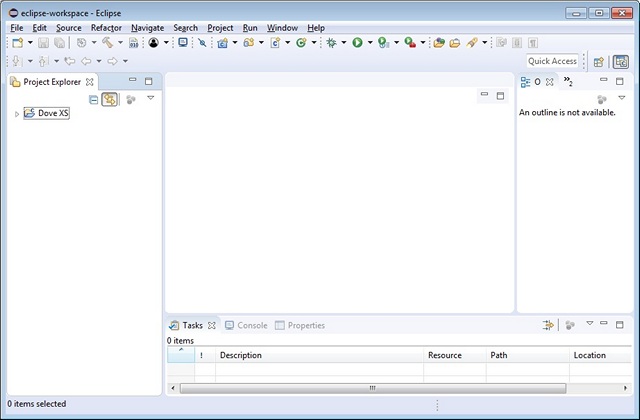Sort by the Description column header
Viewport: 640px width, 420px height.
[x=319, y=355]
